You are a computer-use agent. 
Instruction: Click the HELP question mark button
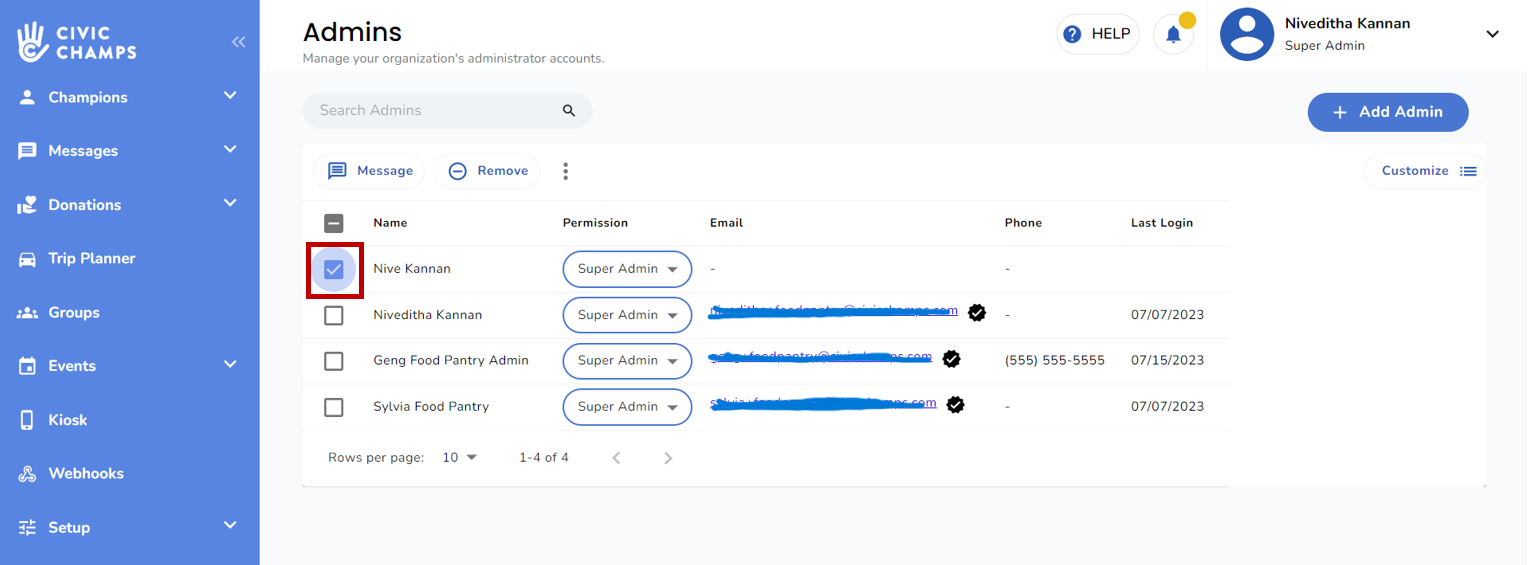coord(1098,35)
